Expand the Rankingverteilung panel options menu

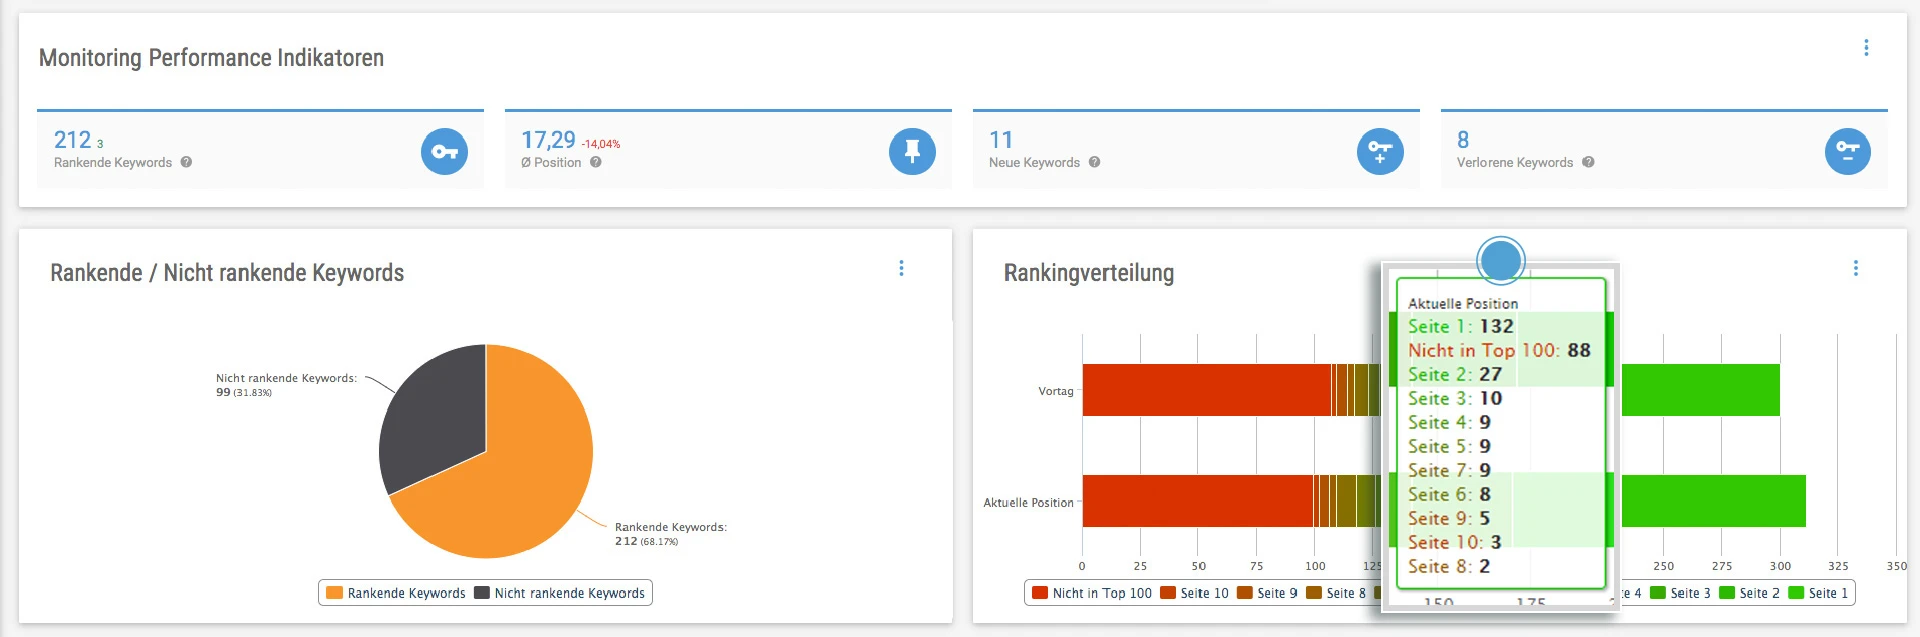coord(1856,268)
